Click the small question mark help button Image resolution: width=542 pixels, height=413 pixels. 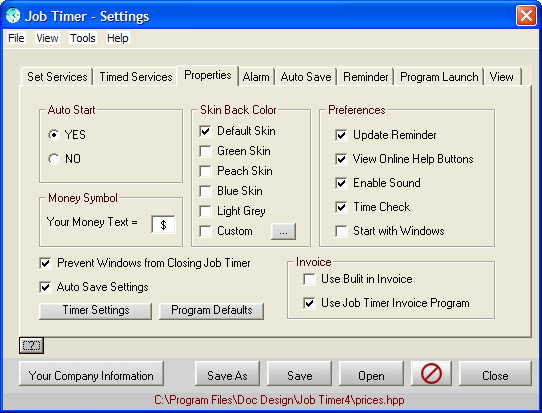(31, 345)
